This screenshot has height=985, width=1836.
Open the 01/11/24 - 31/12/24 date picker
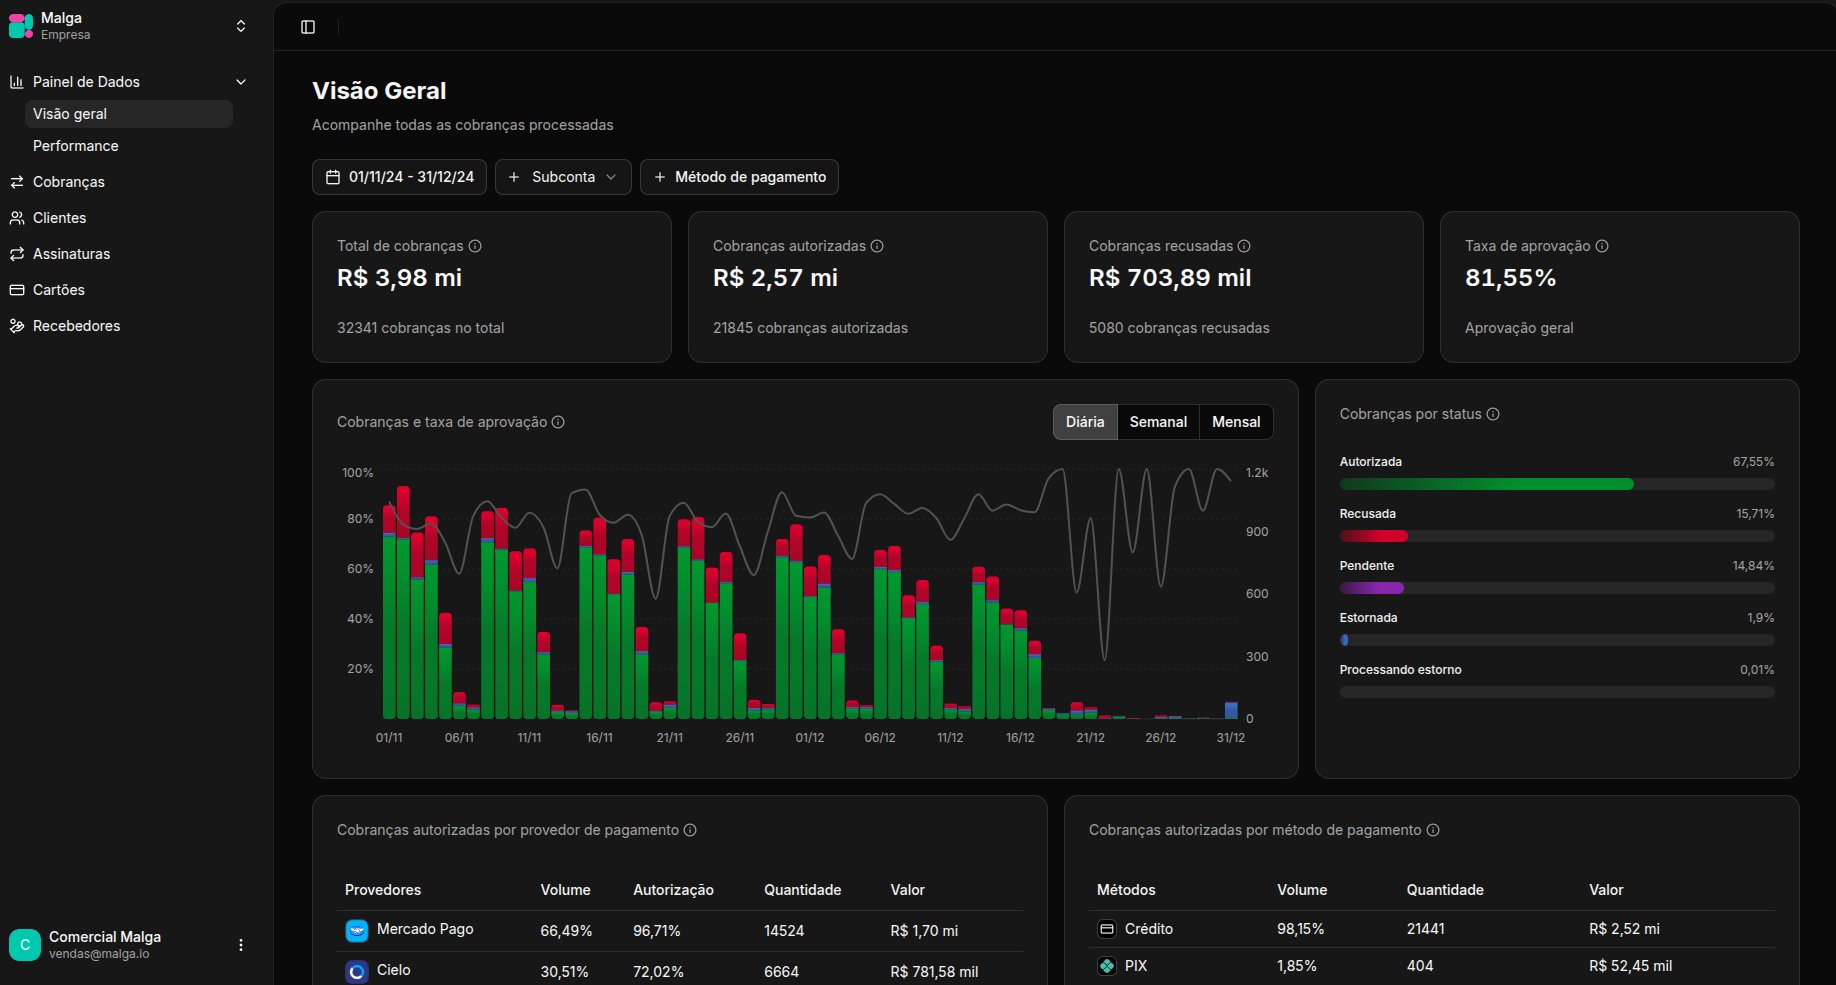click(400, 177)
